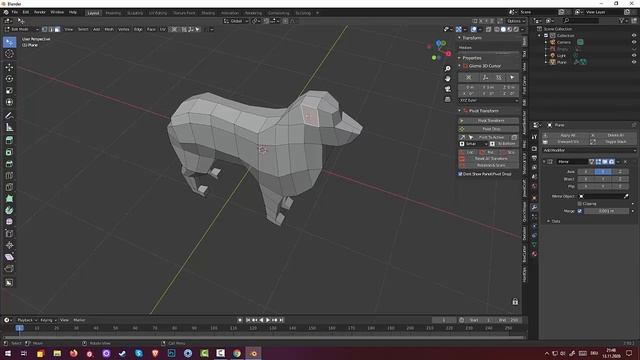Toggle camera view with the camera icon
The width and height of the screenshot is (640, 360).
(448, 89)
